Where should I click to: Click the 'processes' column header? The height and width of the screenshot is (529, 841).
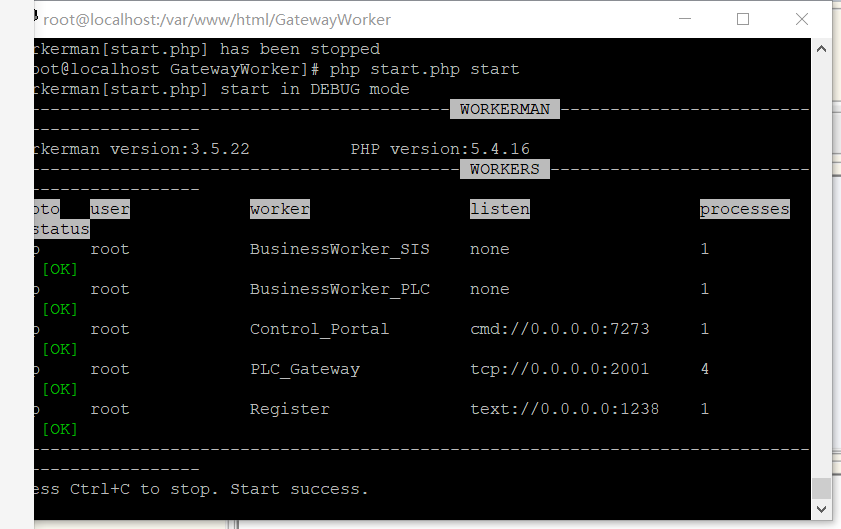click(x=744, y=209)
